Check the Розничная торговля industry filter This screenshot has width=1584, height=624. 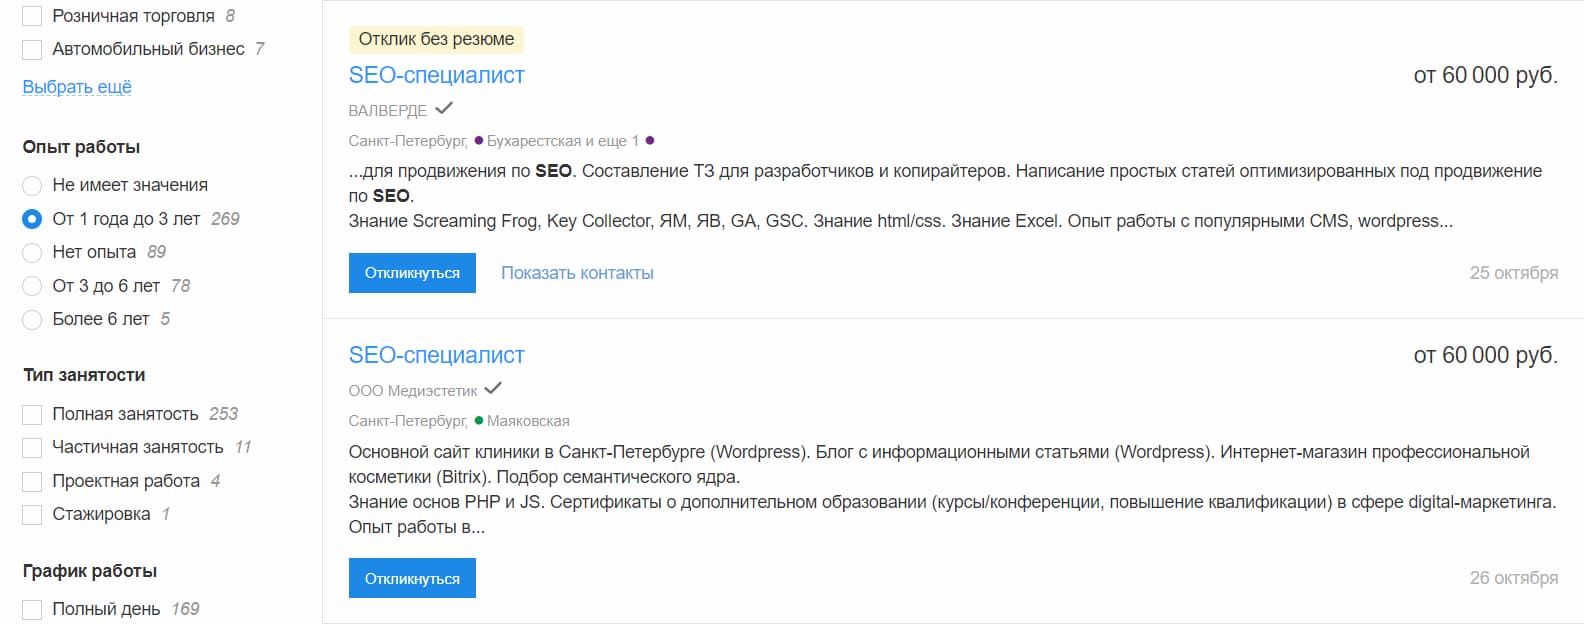pos(32,15)
